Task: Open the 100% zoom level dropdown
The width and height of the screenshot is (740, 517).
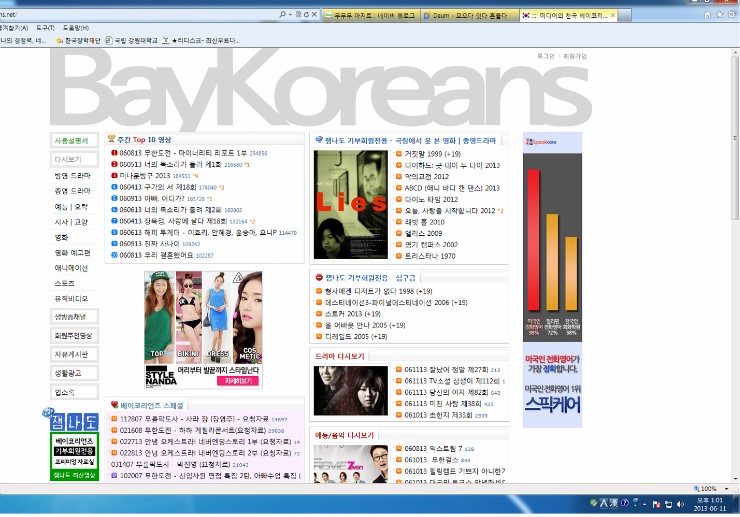Action: [x=727, y=489]
